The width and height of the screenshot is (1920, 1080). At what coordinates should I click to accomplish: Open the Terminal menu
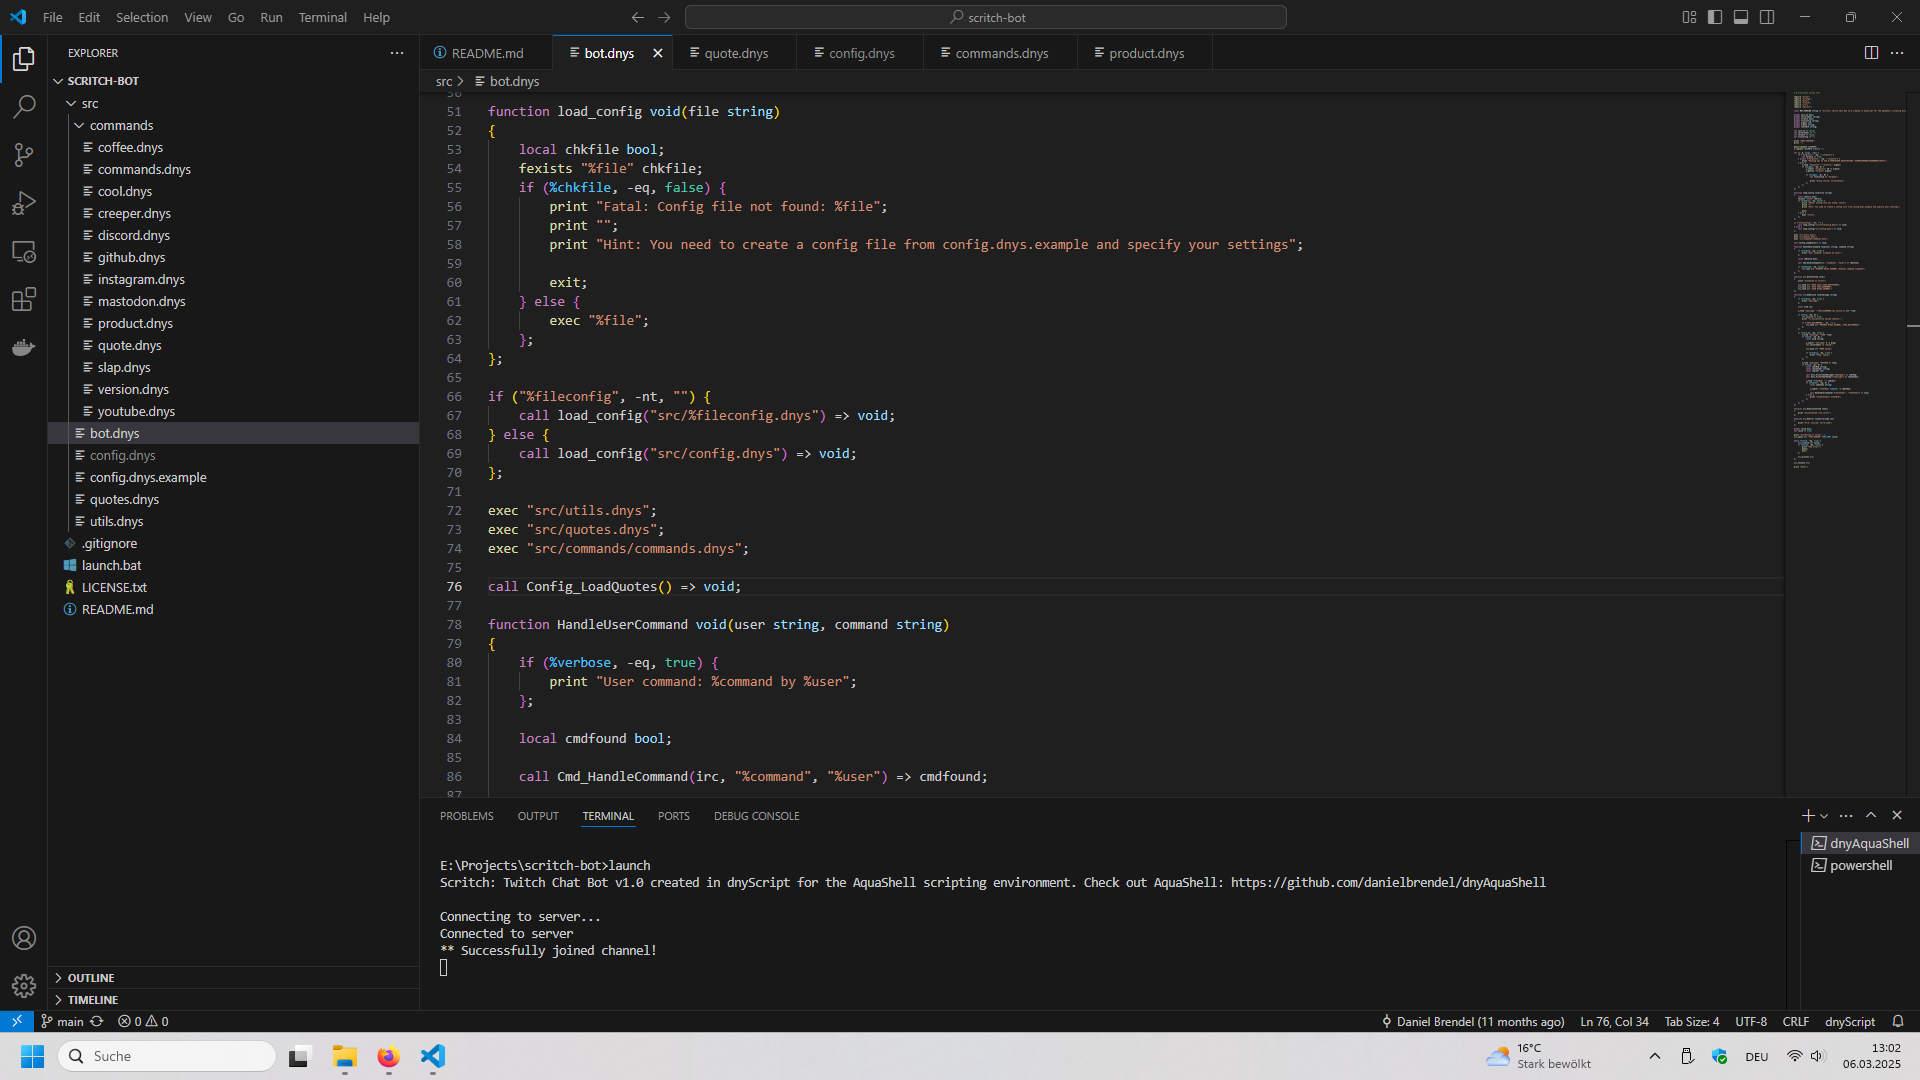point(322,17)
